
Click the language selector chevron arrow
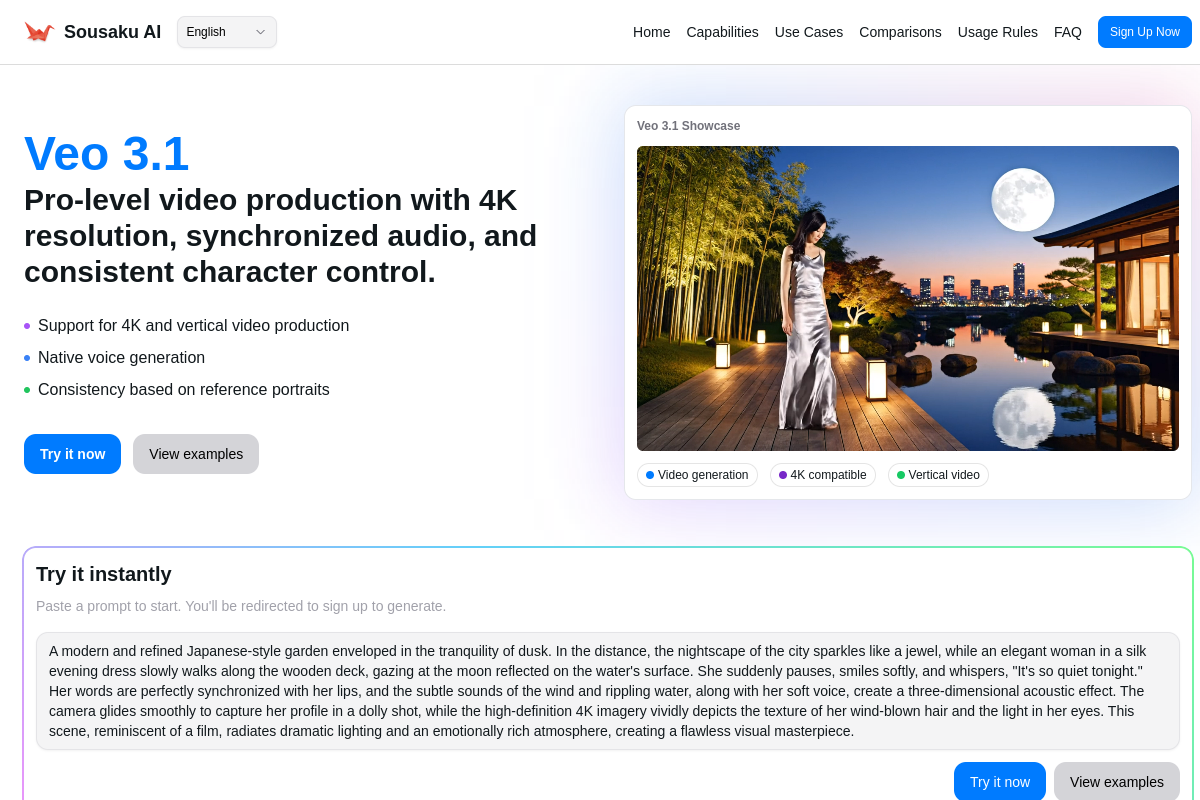[x=260, y=32]
